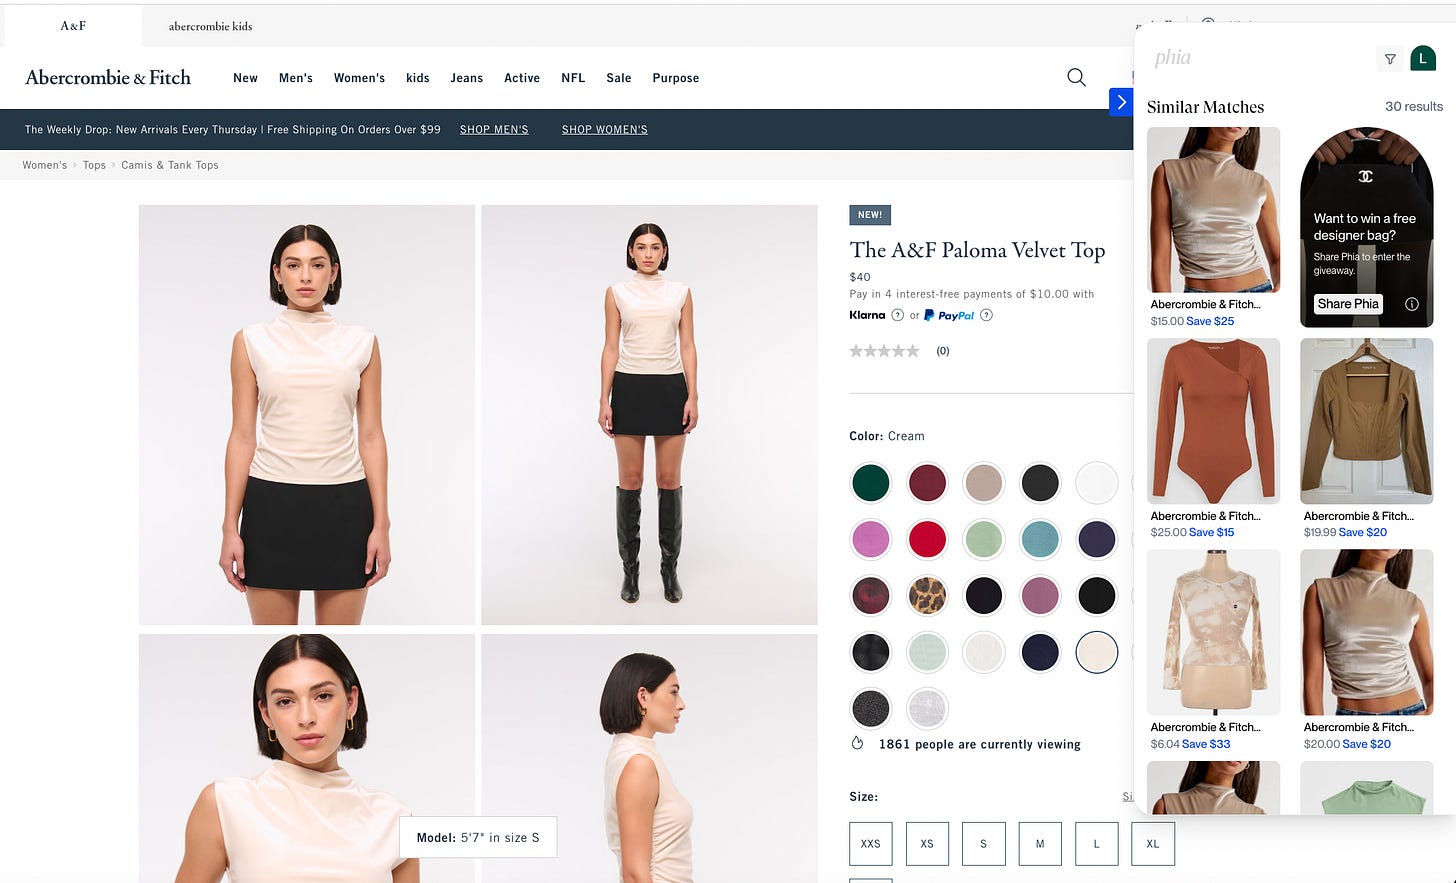The image size is (1456, 883).
Task: Click the Phia logo text
Action: click(x=1172, y=58)
